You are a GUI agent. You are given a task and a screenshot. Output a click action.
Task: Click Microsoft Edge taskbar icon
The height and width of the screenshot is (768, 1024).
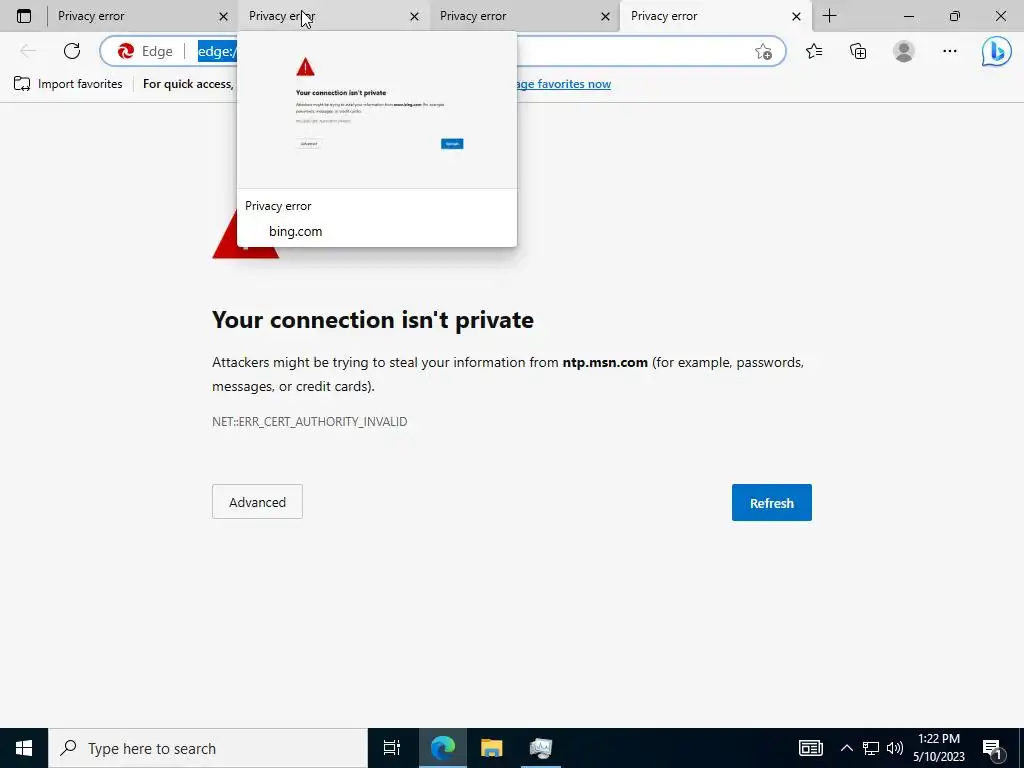click(442, 748)
